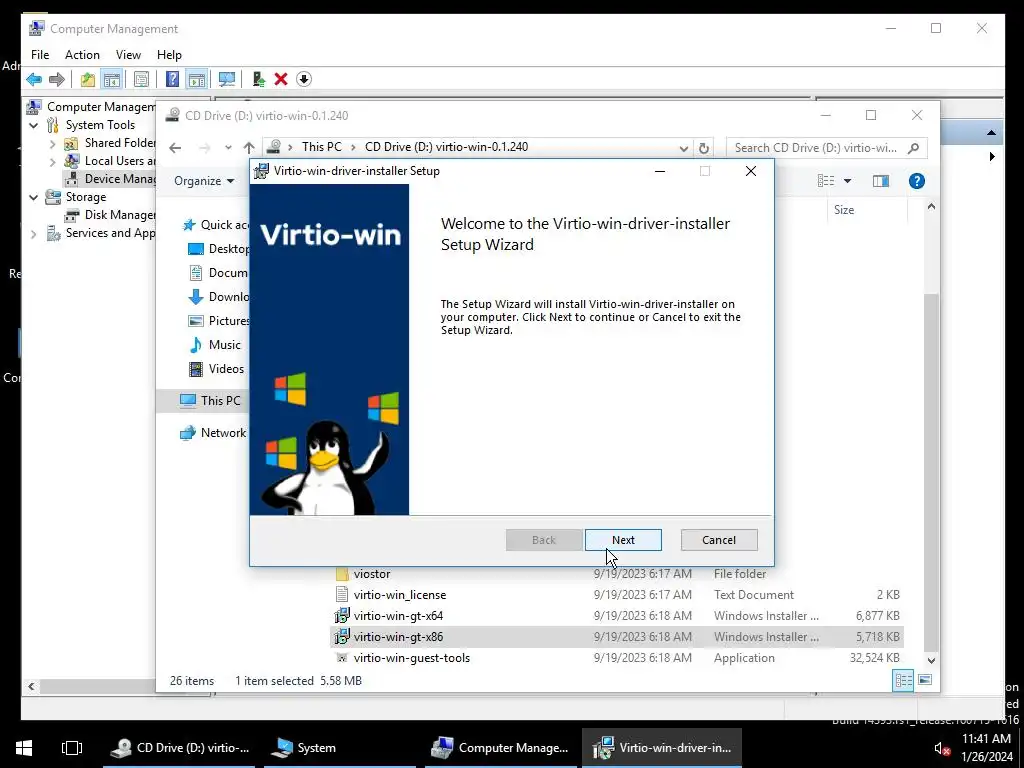
Task: Switch to details view icon in Explorer status bar
Action: click(903, 680)
